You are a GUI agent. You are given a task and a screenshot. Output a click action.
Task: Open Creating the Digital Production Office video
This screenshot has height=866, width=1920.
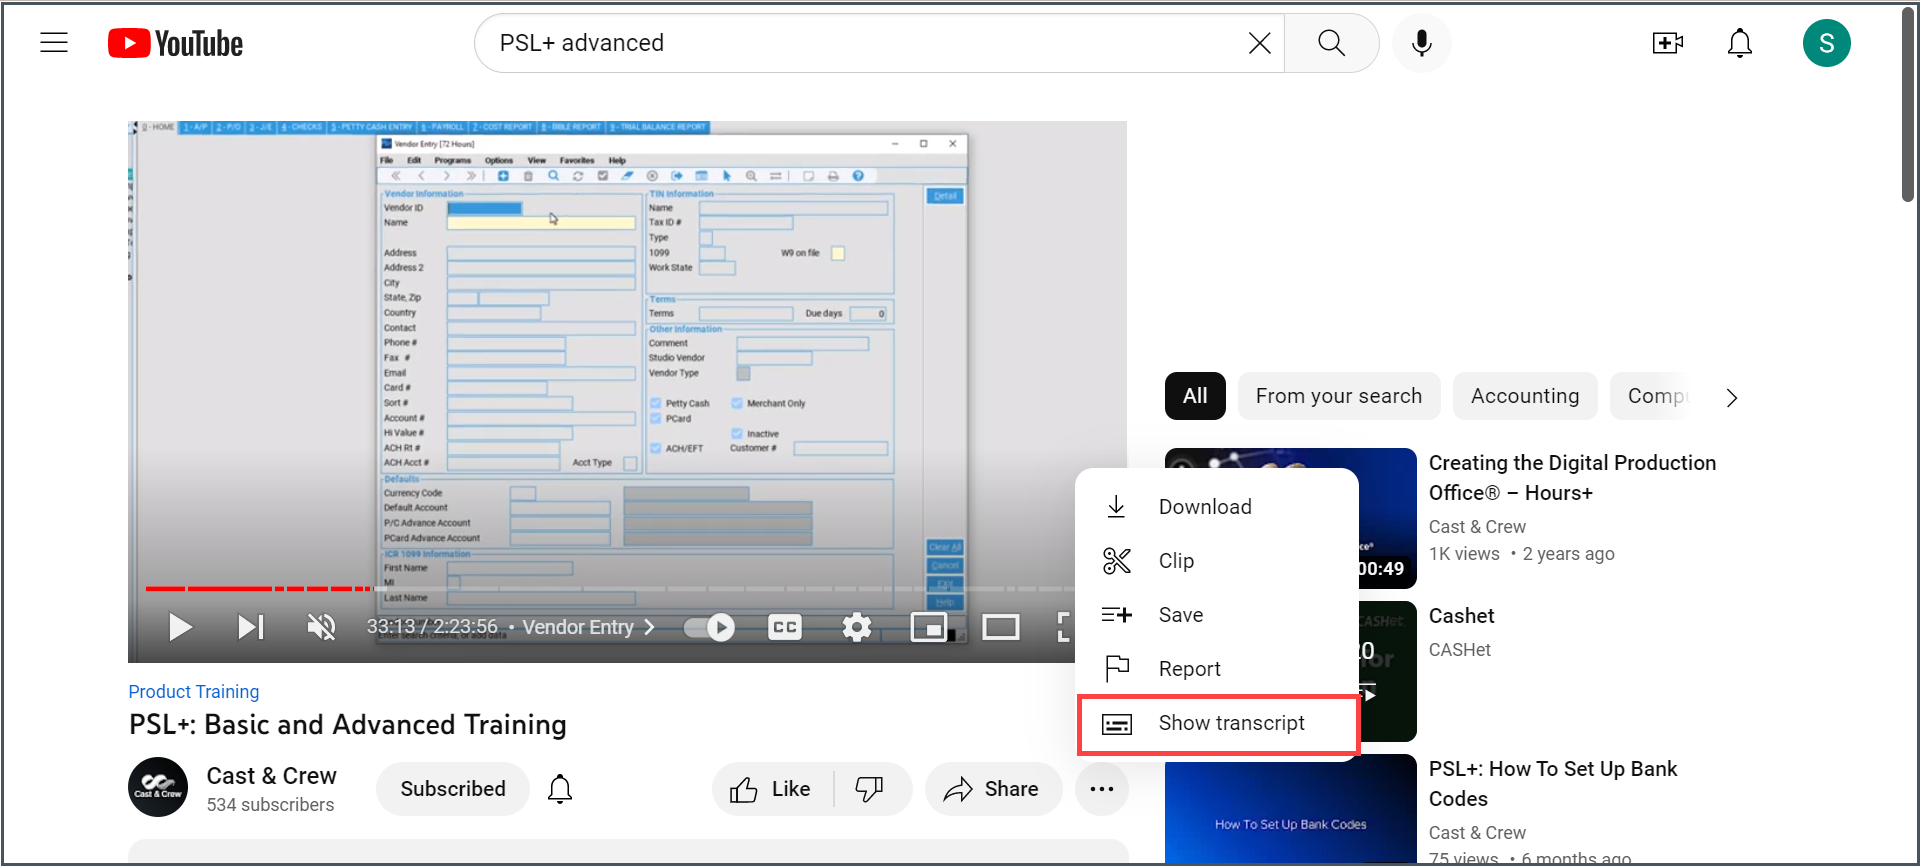pos(1572,478)
